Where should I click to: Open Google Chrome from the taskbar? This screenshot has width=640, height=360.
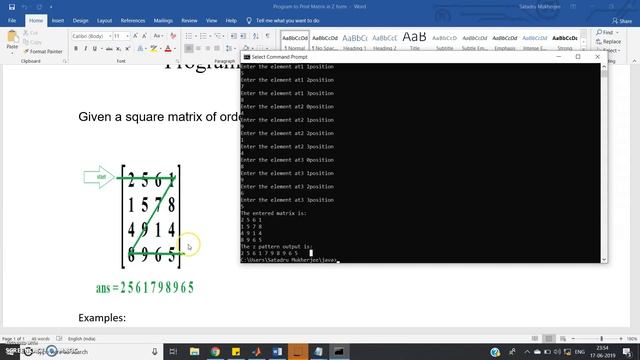coord(215,351)
